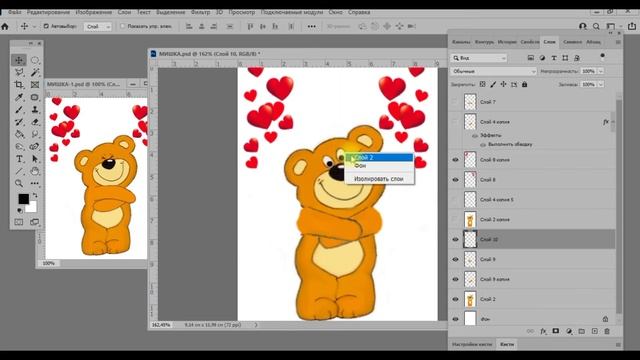Switch to the Кисти tab
This screenshot has width=640, height=360.
507,344
